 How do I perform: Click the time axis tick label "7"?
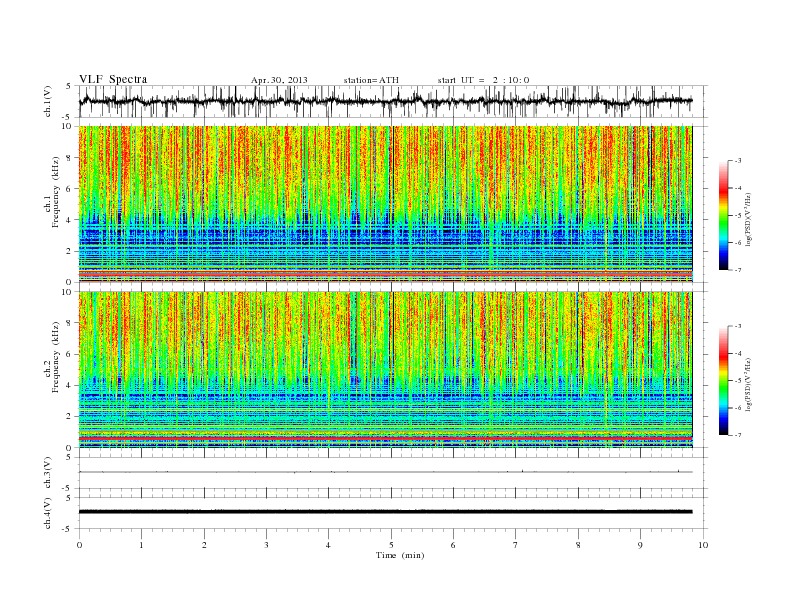[516, 545]
